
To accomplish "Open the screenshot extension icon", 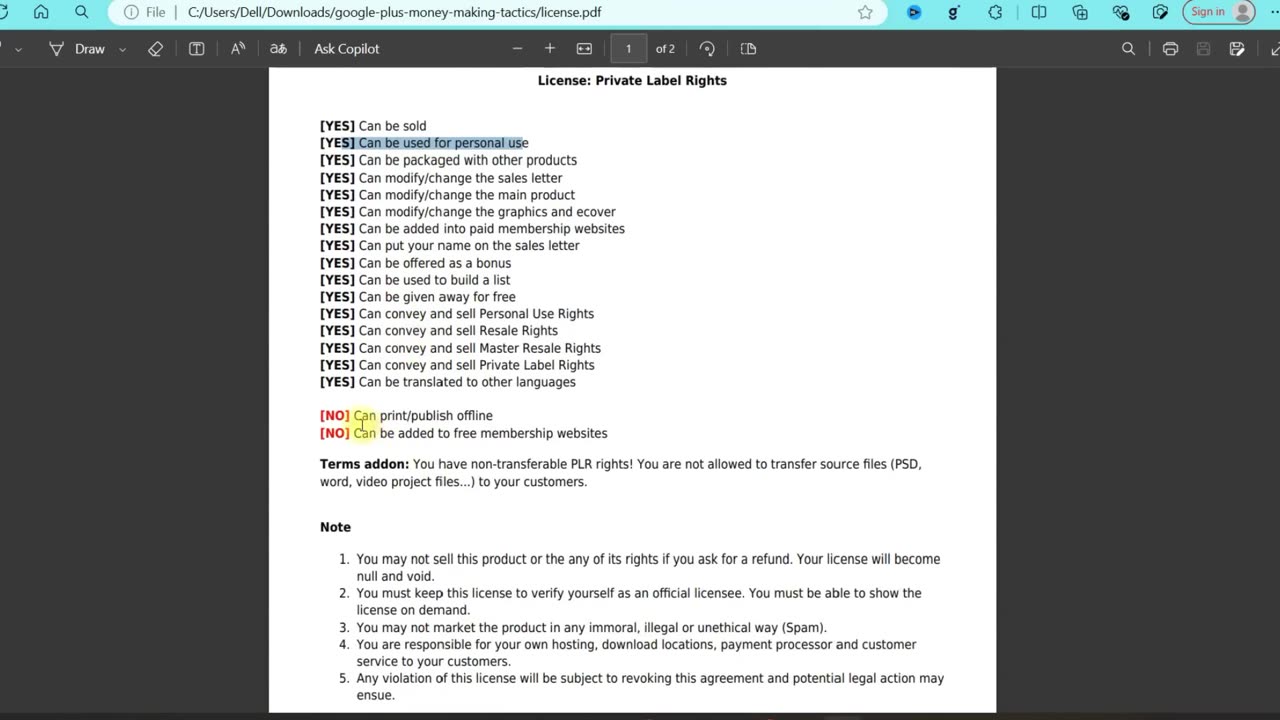I will pyautogui.click(x=1160, y=12).
